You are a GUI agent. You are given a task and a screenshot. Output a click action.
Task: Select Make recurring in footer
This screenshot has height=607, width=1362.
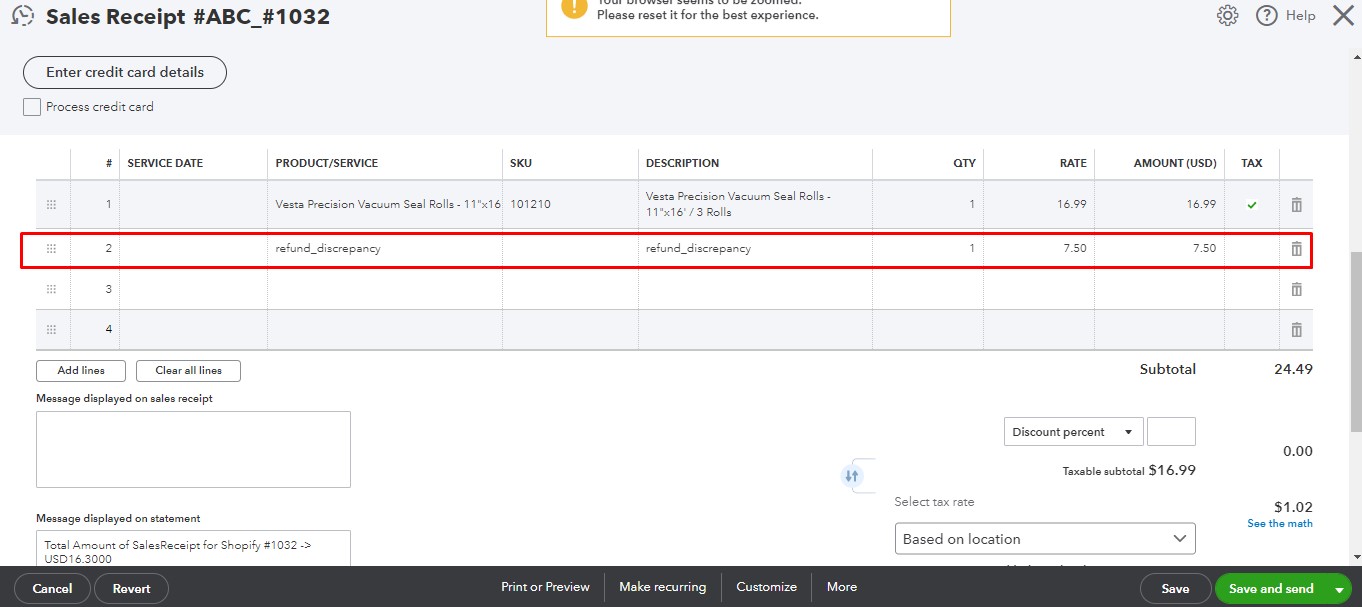coord(662,587)
